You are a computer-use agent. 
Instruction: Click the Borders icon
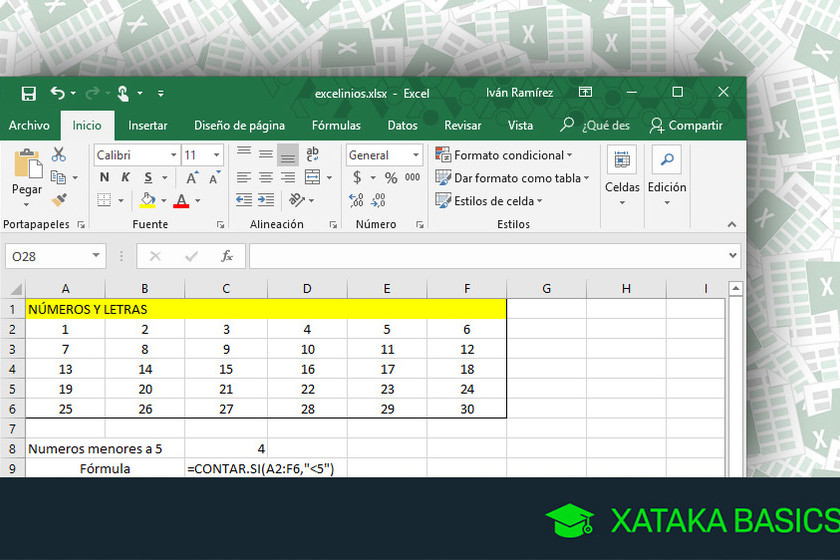click(104, 200)
